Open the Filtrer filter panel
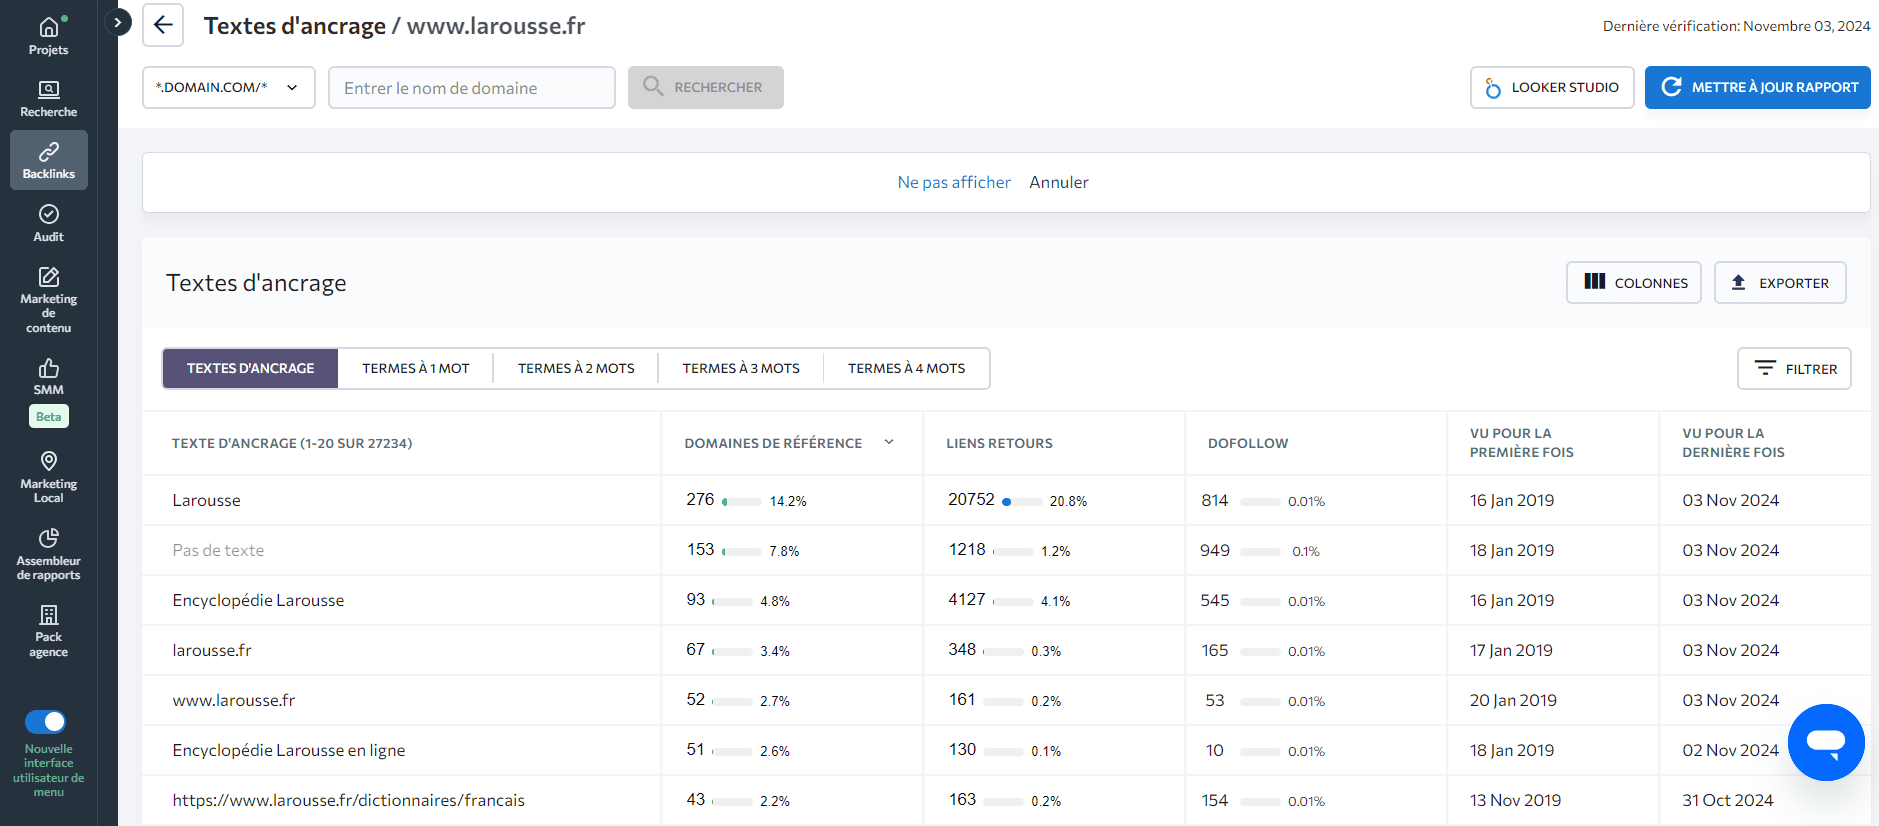 pos(1794,369)
